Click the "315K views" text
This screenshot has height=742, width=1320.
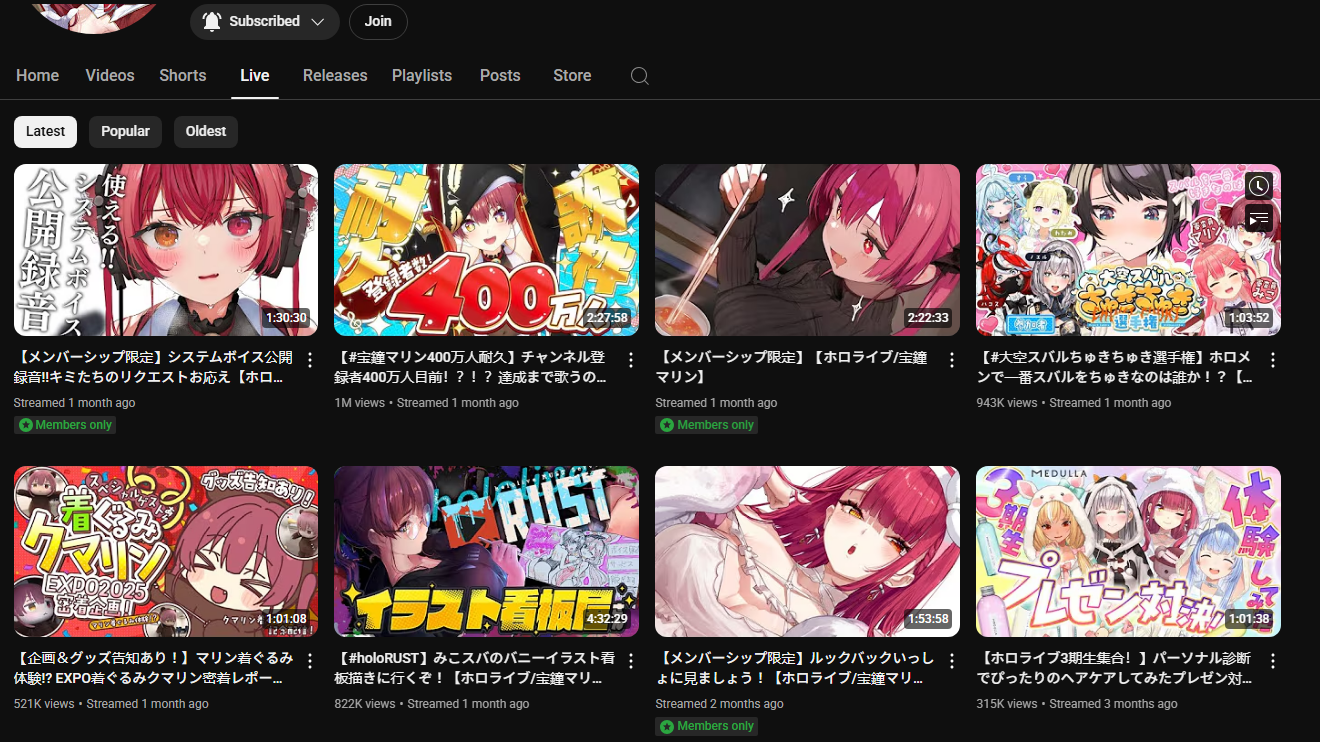1006,704
